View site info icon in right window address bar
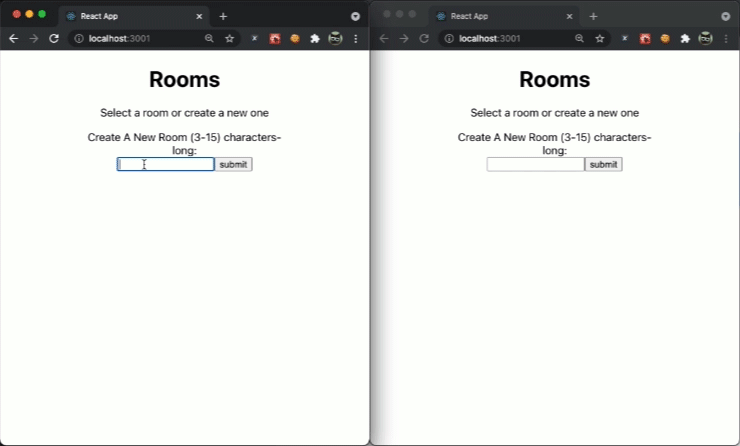740x446 pixels. click(x=449, y=39)
